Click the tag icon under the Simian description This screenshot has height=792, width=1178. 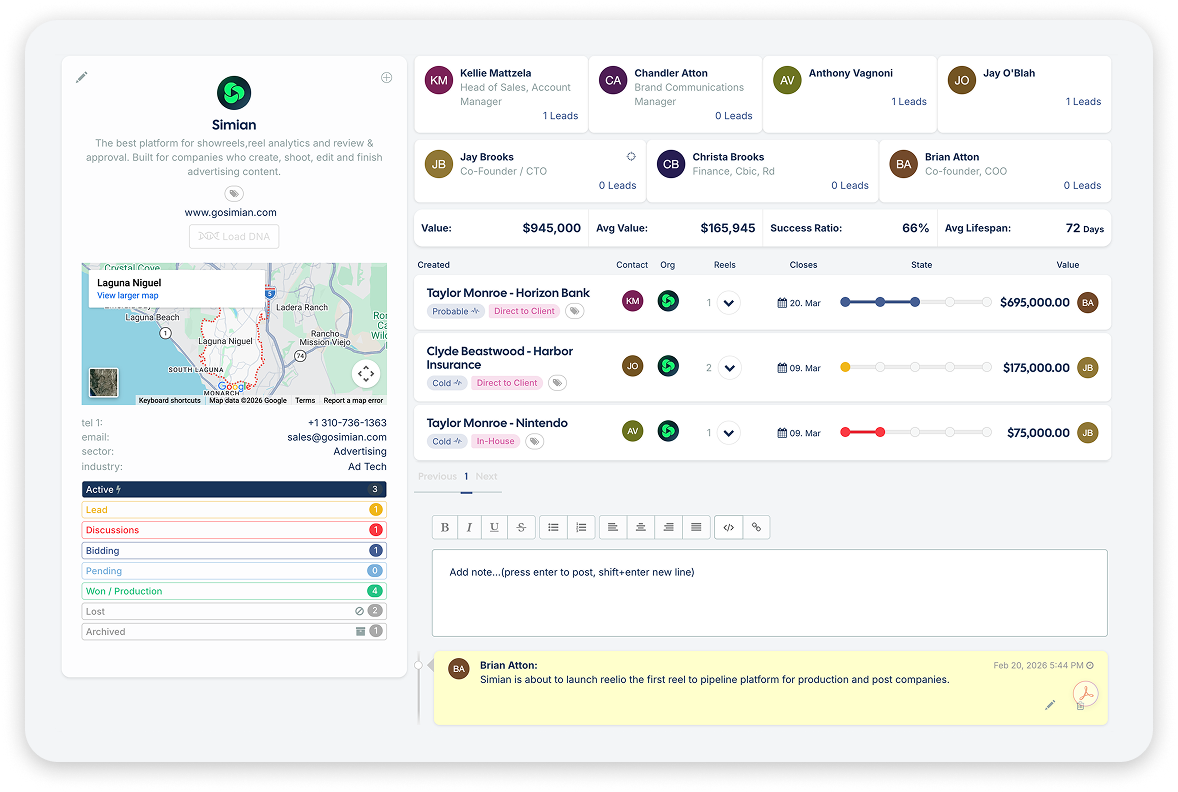(x=233, y=194)
